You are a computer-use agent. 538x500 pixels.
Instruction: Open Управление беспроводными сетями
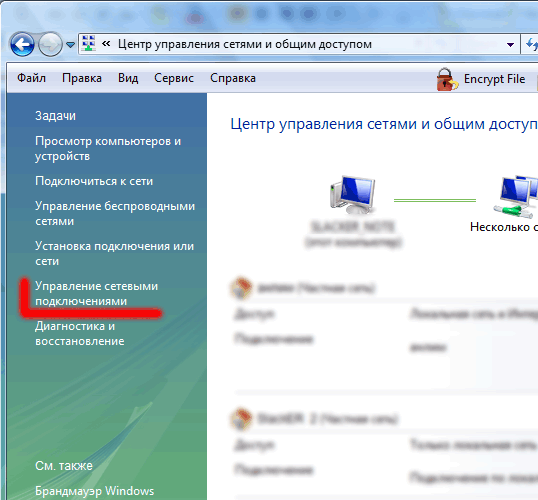[115, 213]
